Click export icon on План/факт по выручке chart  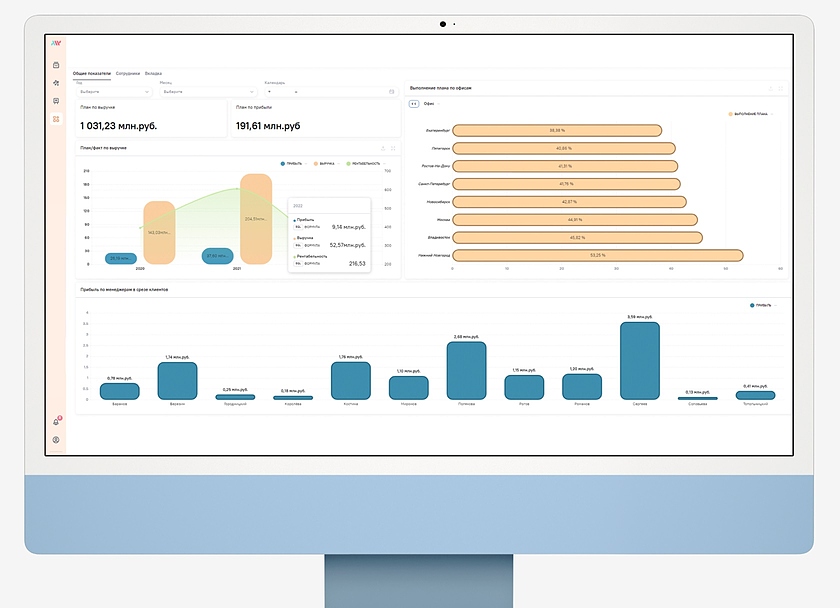tap(383, 148)
